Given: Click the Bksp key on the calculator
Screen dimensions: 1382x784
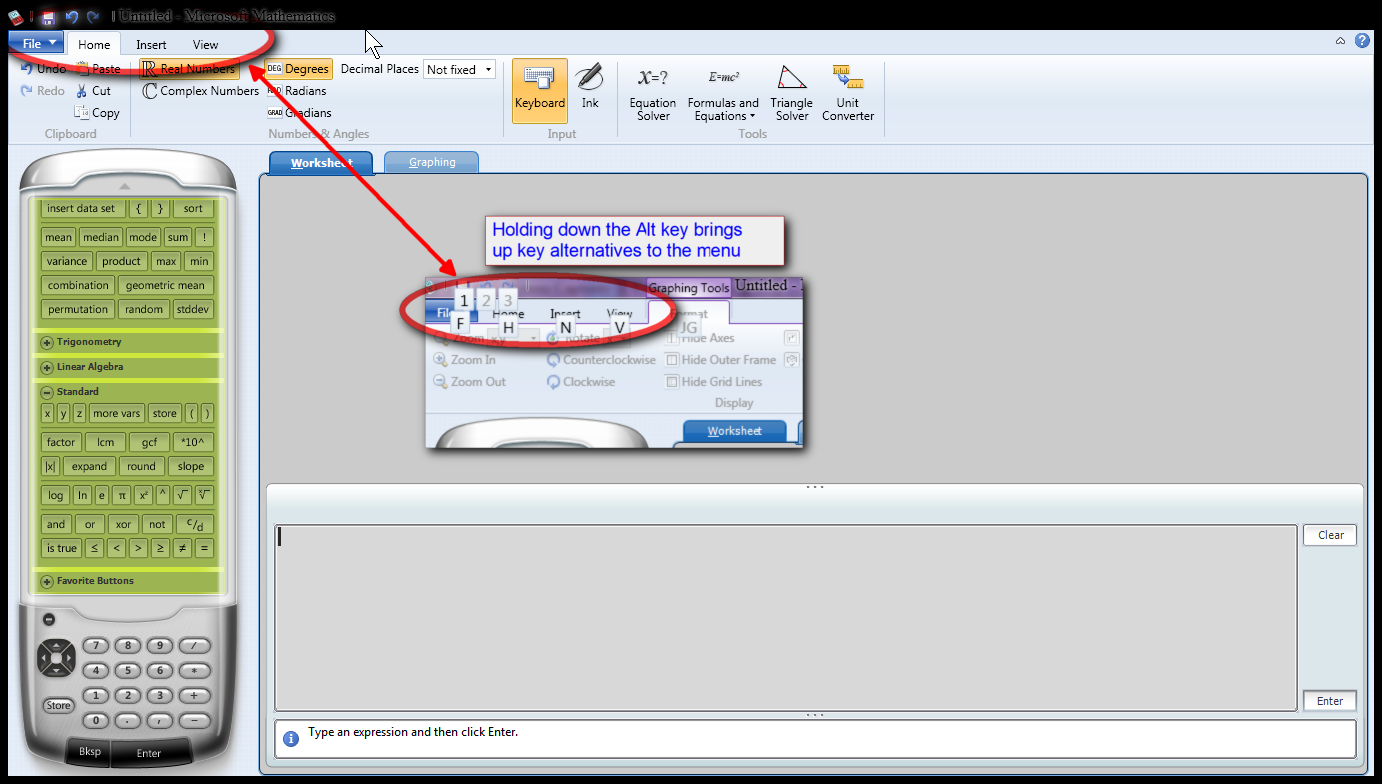Looking at the screenshot, I should pos(90,753).
